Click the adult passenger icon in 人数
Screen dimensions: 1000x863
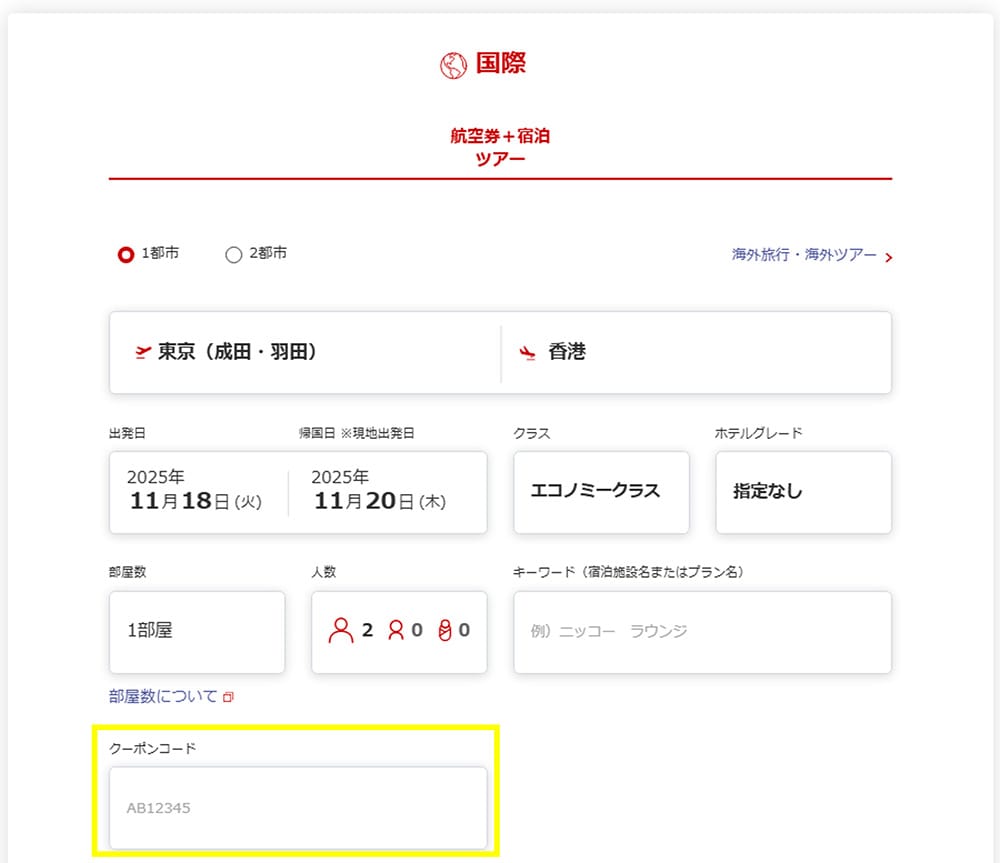click(341, 631)
